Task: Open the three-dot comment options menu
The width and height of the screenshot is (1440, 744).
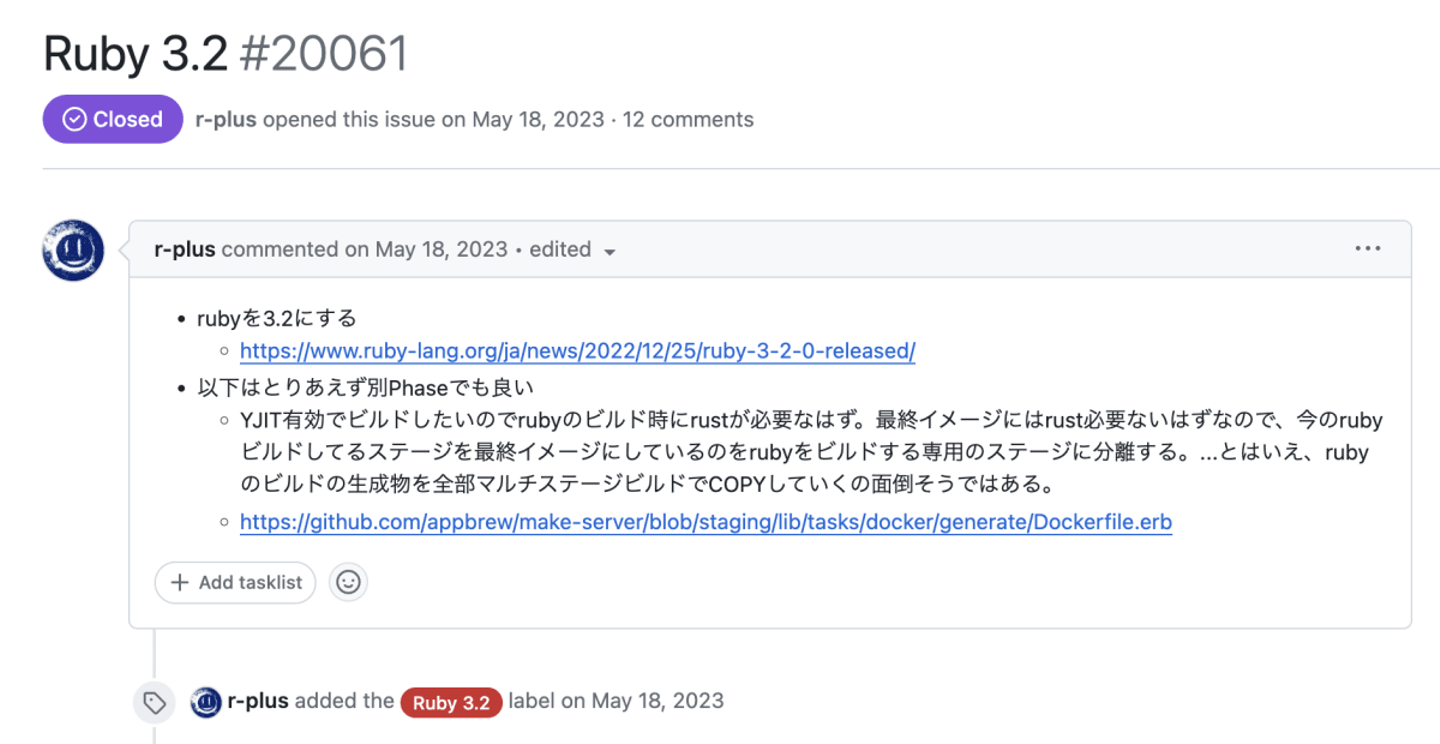Action: tap(1367, 249)
